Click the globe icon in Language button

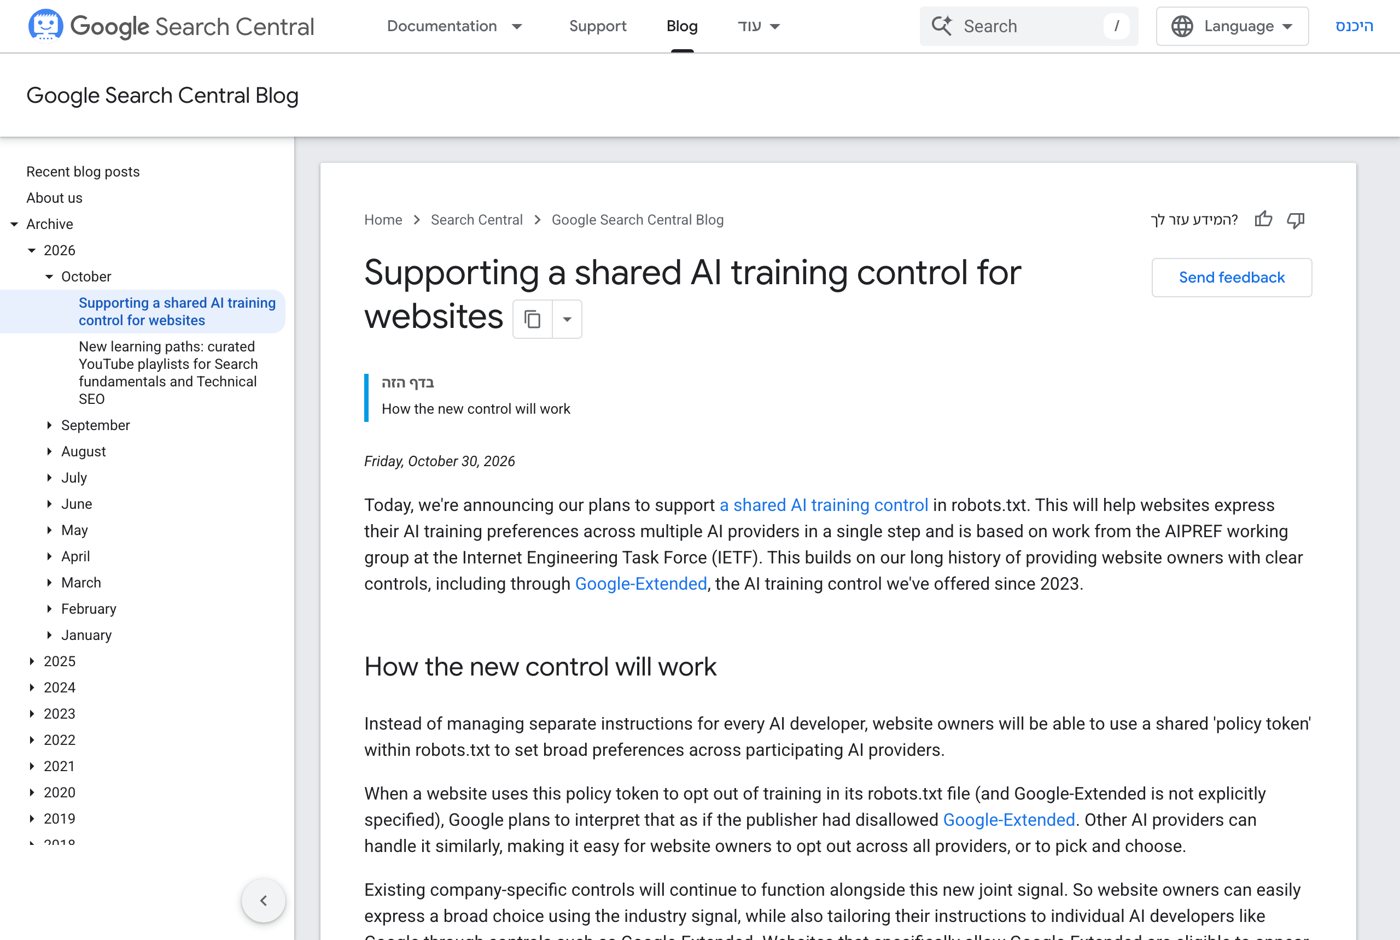[x=1182, y=26]
